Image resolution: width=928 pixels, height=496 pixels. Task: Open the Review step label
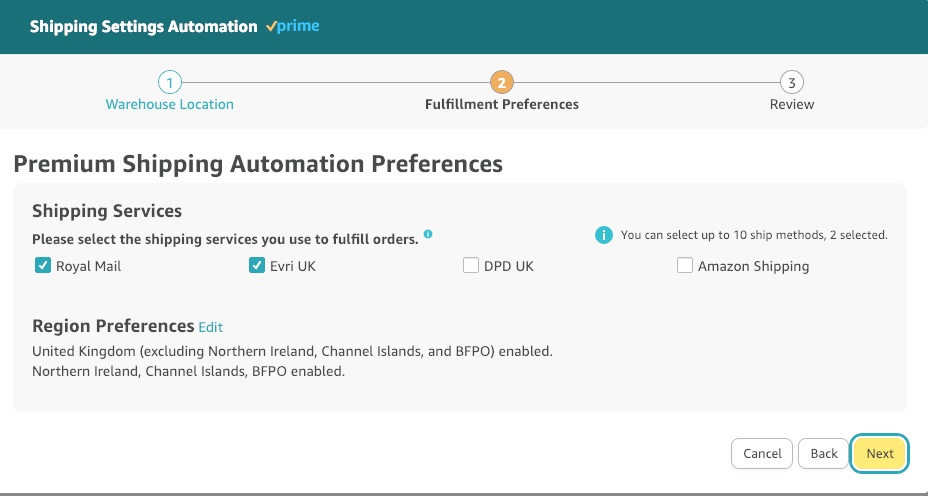pos(792,104)
